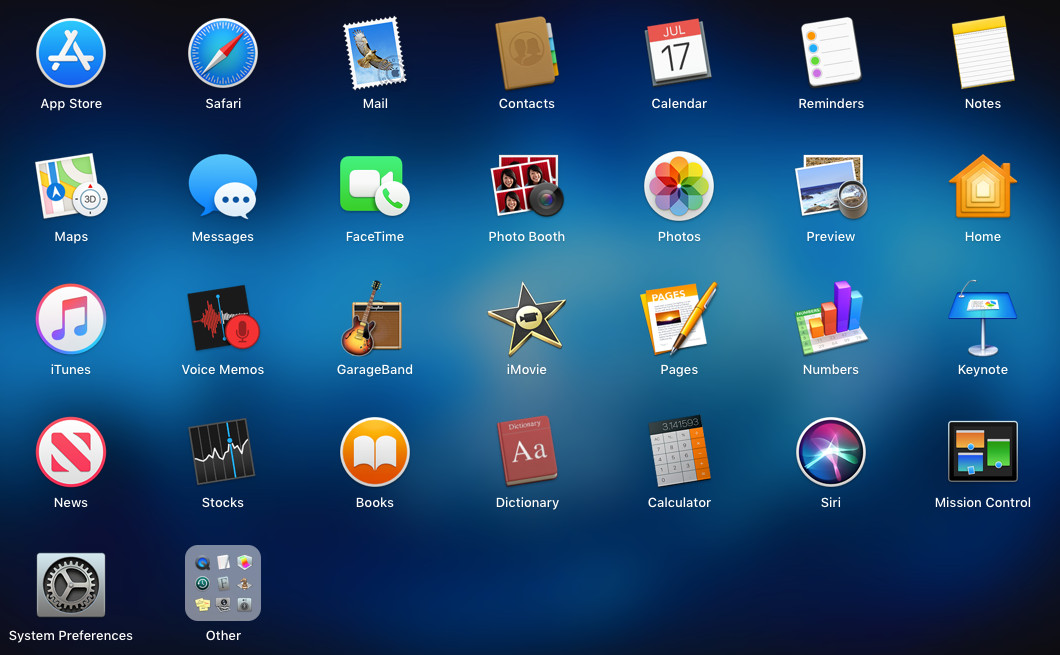Open the Contacts address book

point(527,53)
